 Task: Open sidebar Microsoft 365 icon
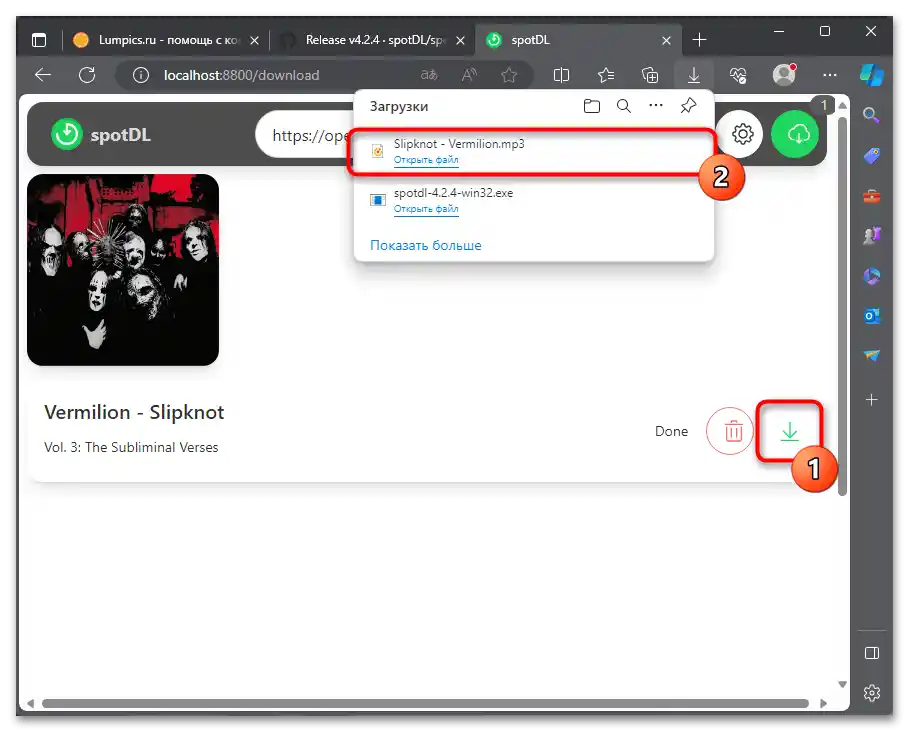871,276
